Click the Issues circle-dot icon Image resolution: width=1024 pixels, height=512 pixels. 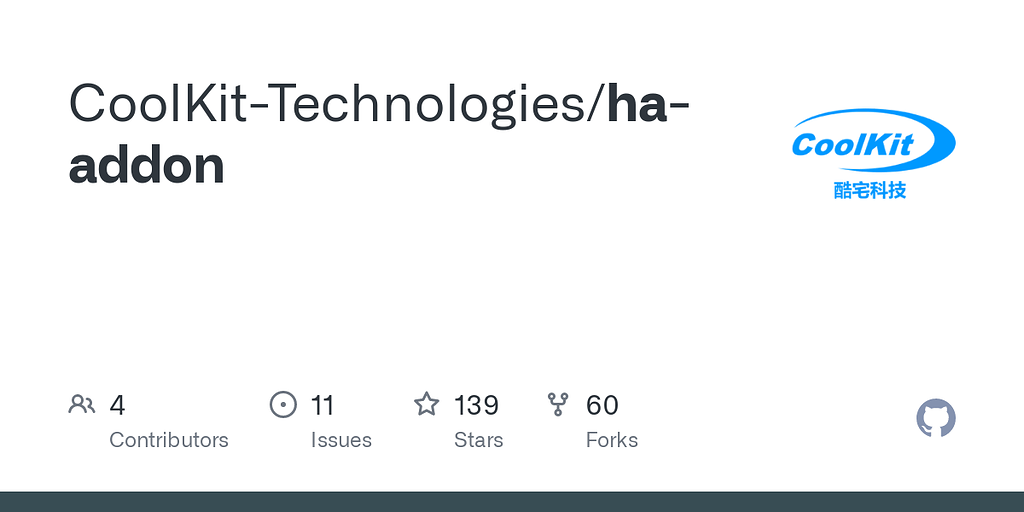284,405
